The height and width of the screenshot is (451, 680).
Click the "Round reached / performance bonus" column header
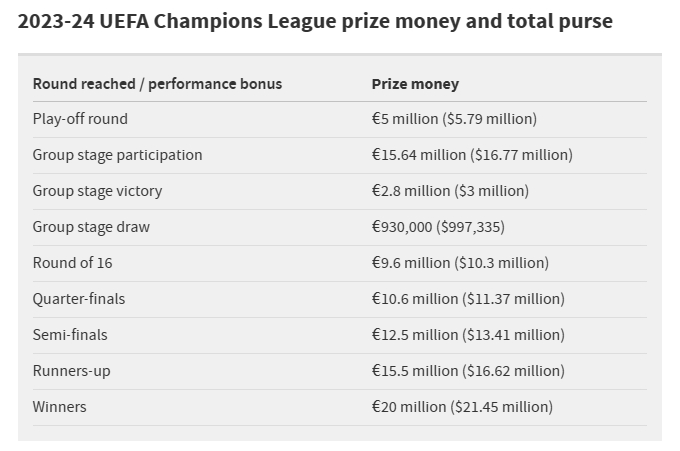tap(157, 84)
